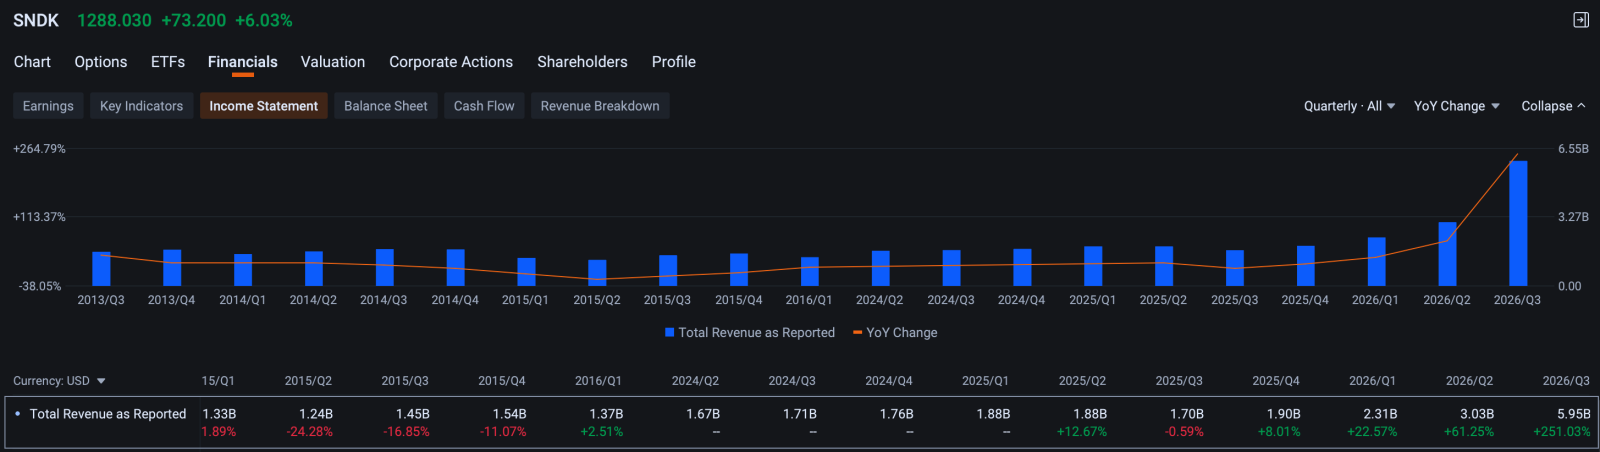Switch to the Chart tab

coord(32,62)
